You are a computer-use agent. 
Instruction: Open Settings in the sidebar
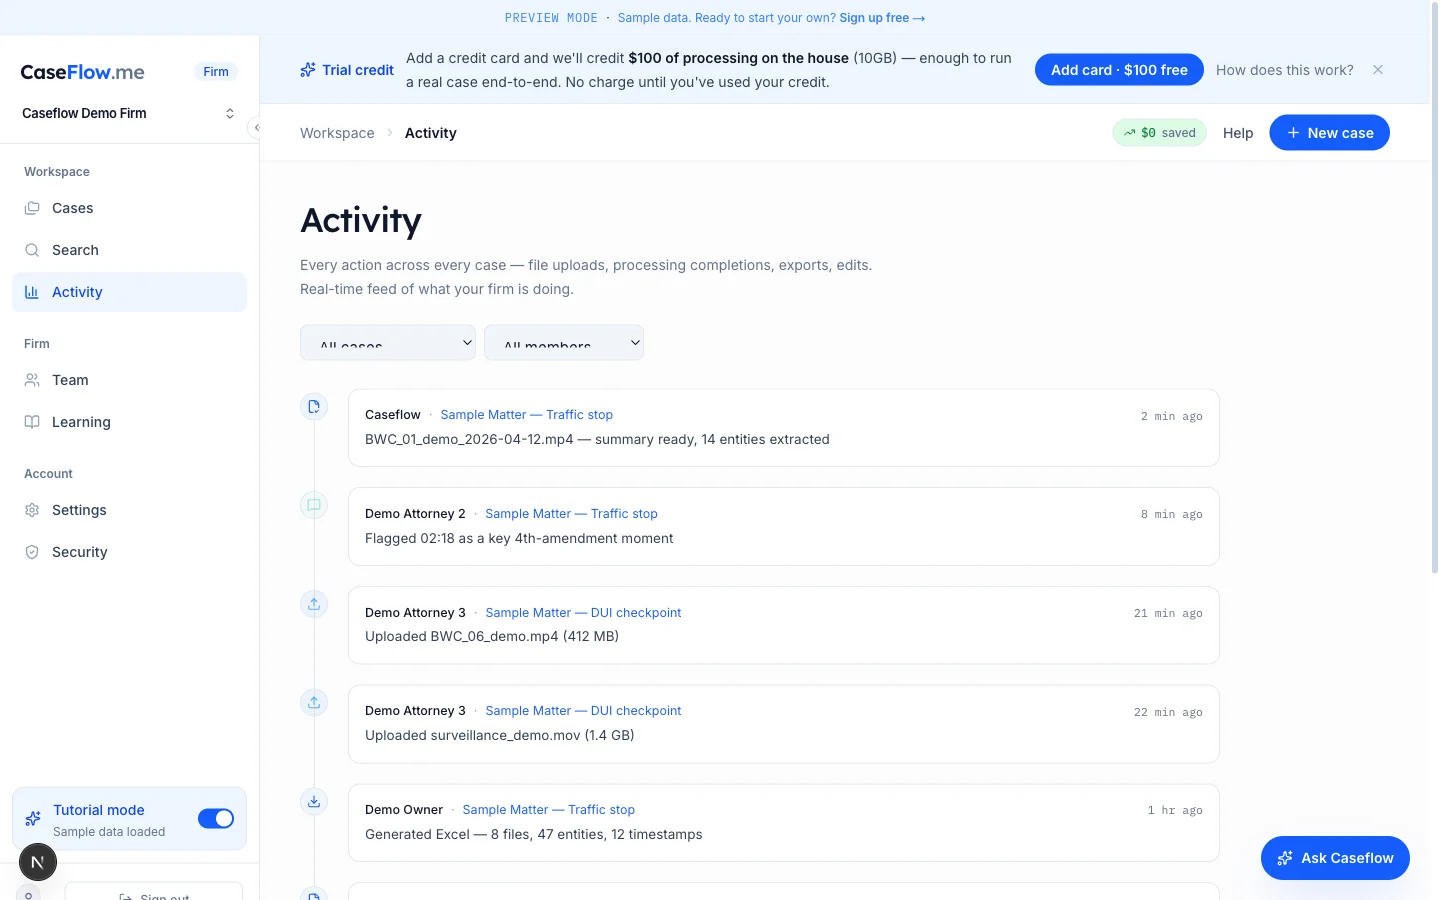(x=129, y=510)
